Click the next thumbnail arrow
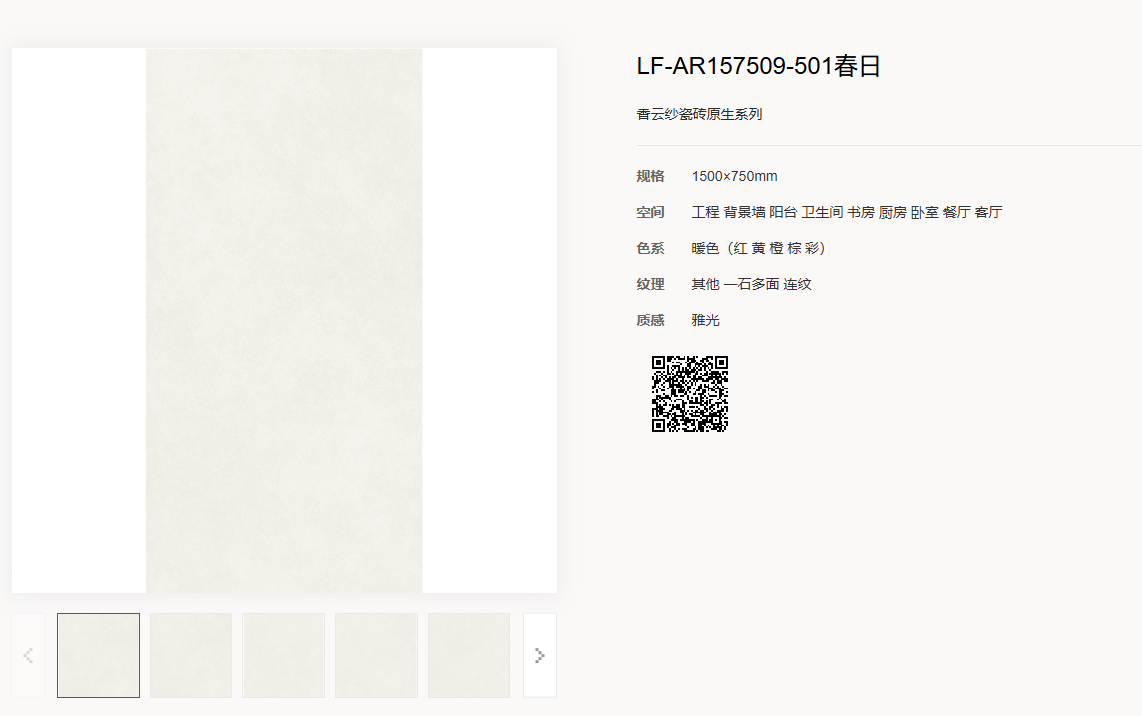 tap(539, 655)
